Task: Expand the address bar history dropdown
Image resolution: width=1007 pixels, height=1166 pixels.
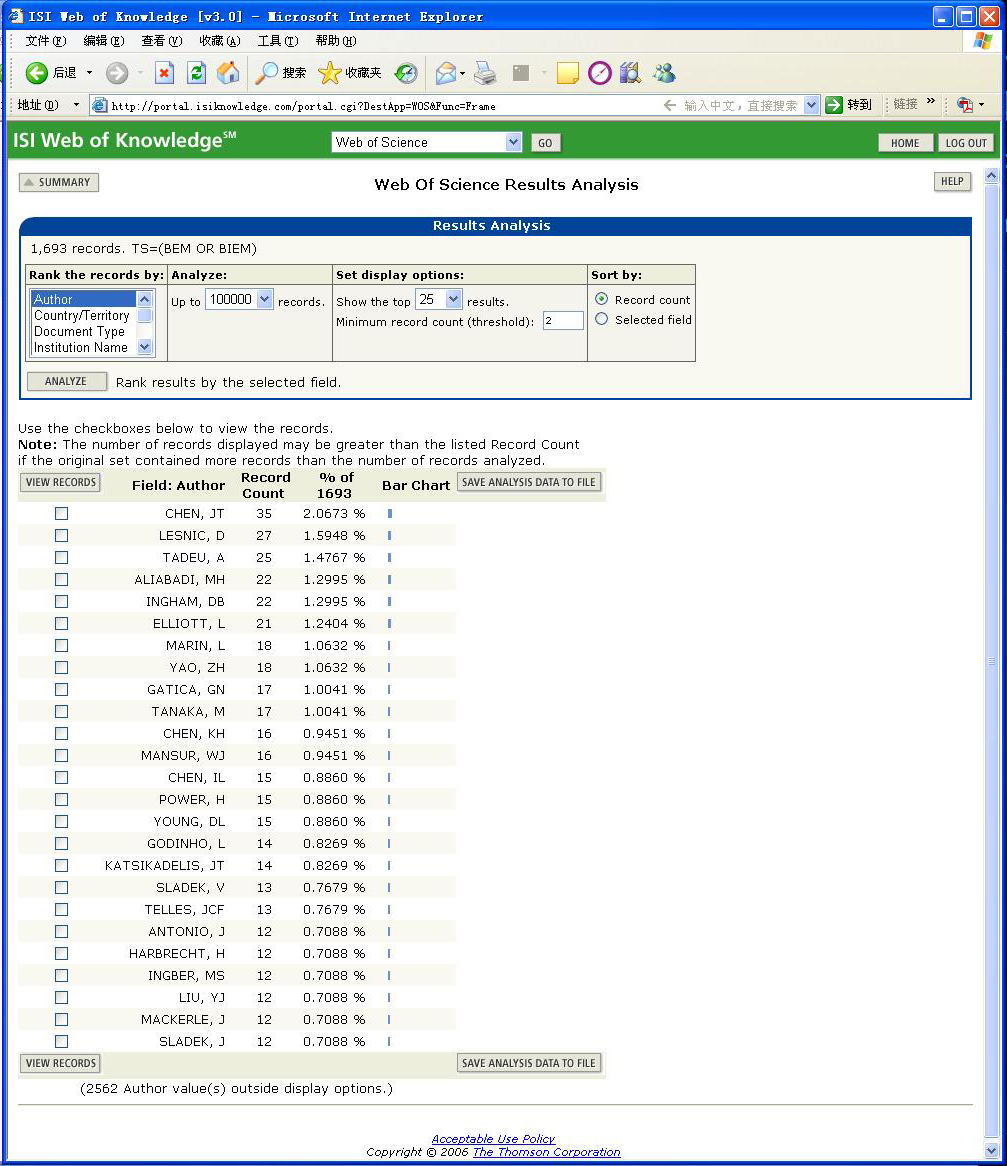Action: pos(76,105)
